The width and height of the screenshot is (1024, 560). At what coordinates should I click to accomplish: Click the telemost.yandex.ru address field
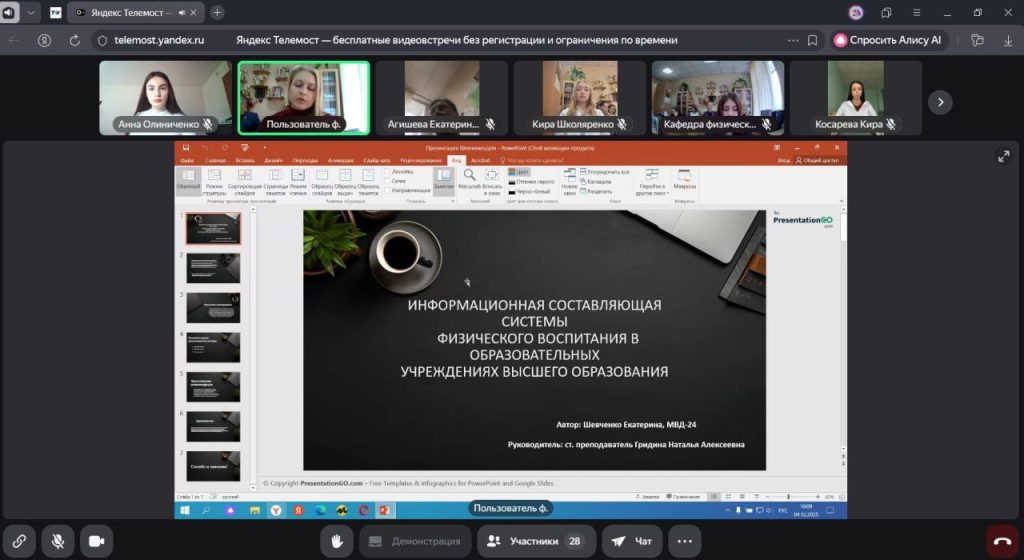(159, 40)
